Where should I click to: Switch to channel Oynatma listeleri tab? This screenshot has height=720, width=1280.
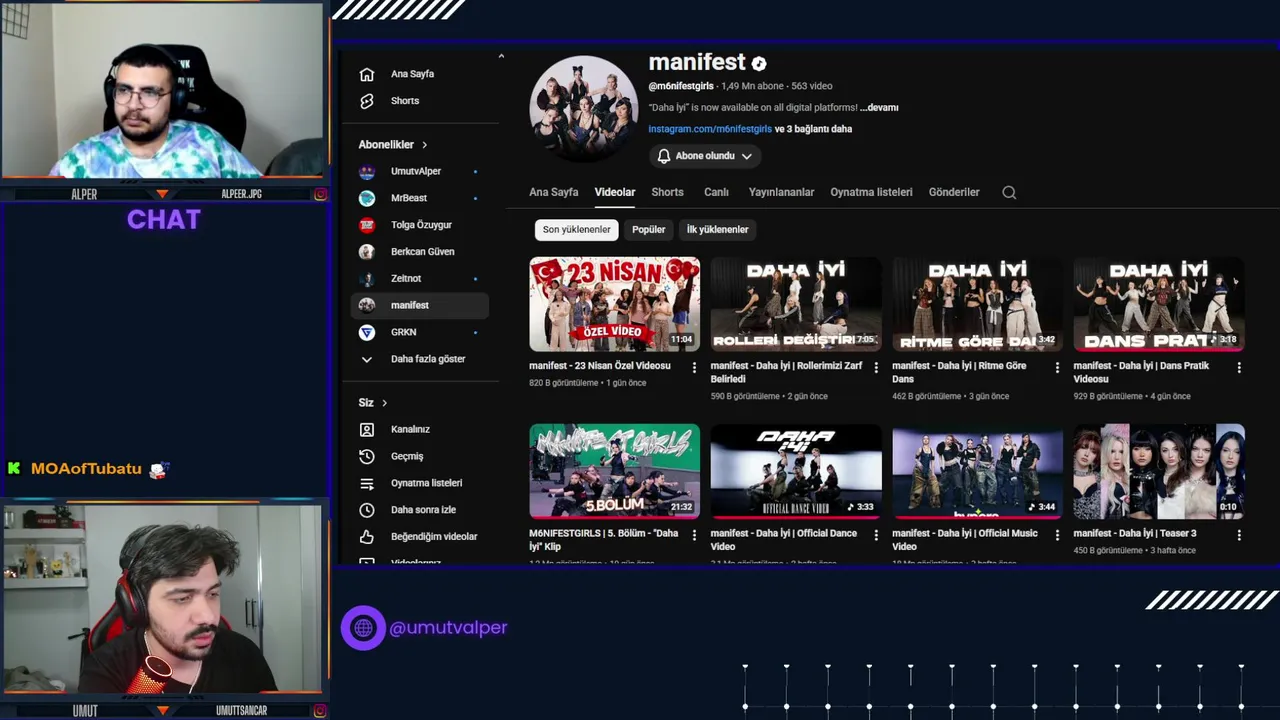pyautogui.click(x=871, y=192)
